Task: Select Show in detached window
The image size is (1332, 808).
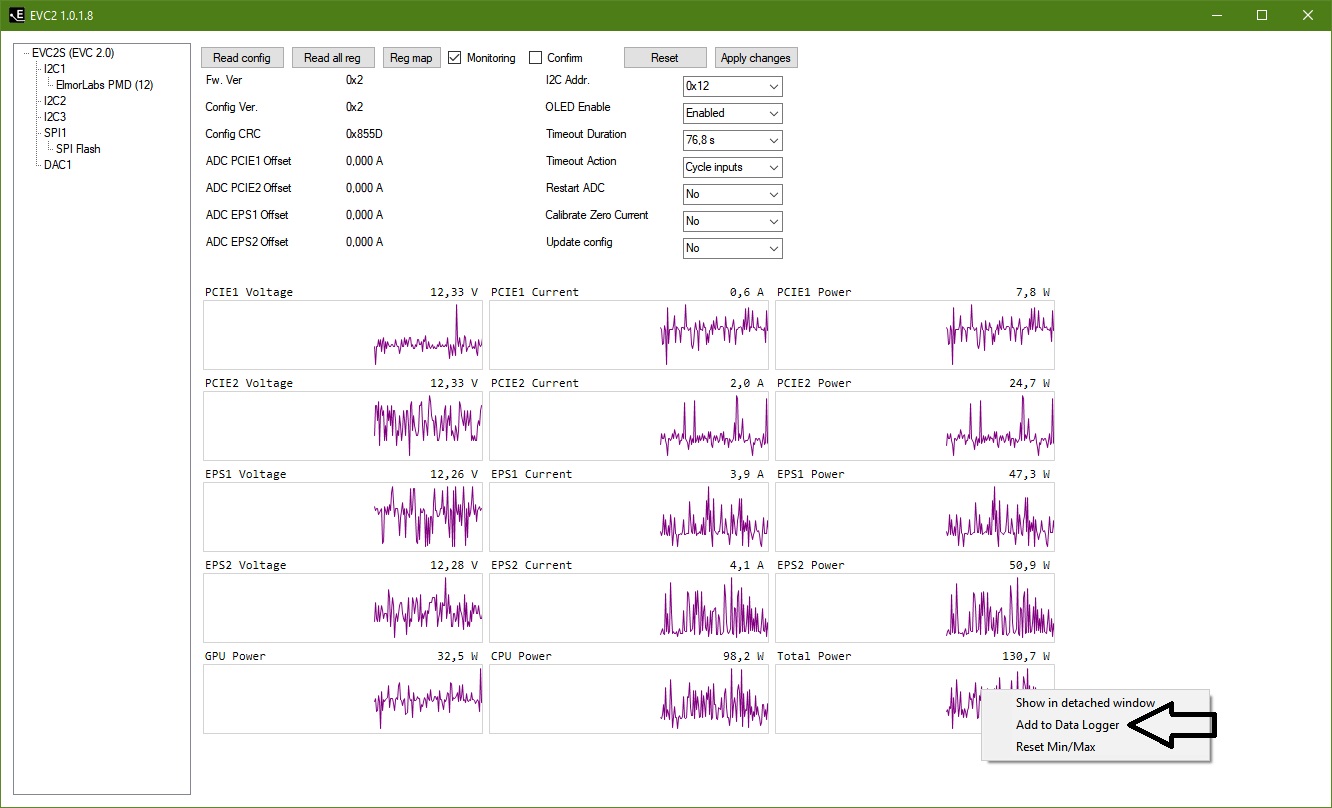Action: pos(1085,703)
